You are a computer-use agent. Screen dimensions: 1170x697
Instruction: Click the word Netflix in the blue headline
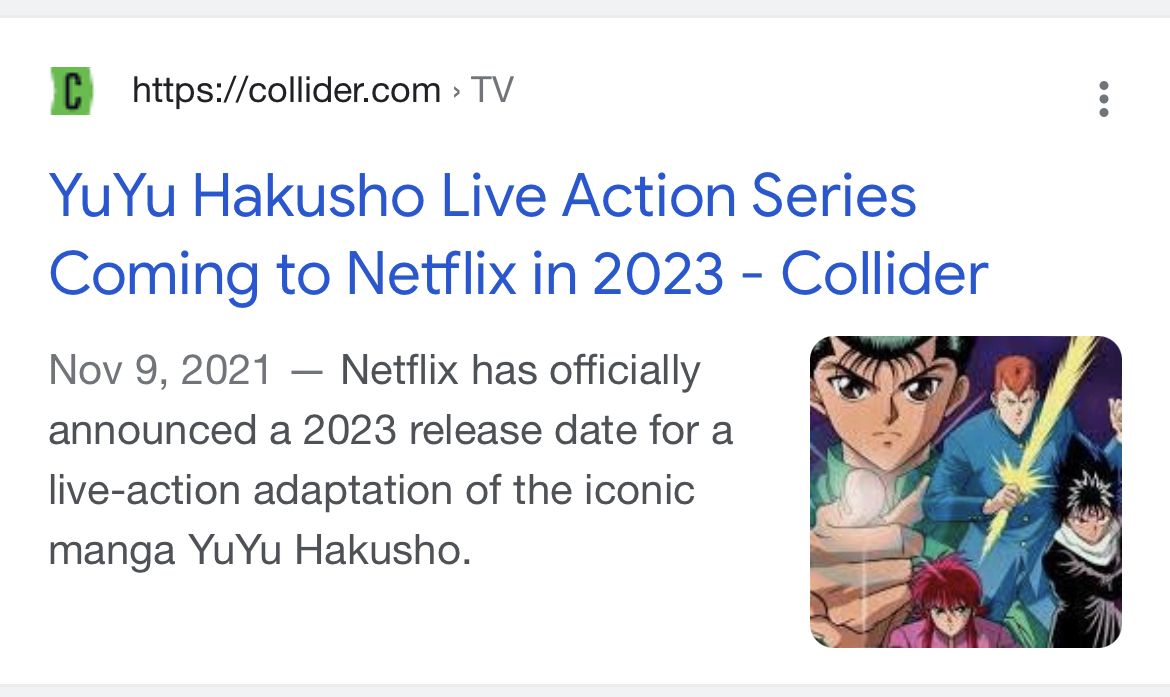[431, 274]
